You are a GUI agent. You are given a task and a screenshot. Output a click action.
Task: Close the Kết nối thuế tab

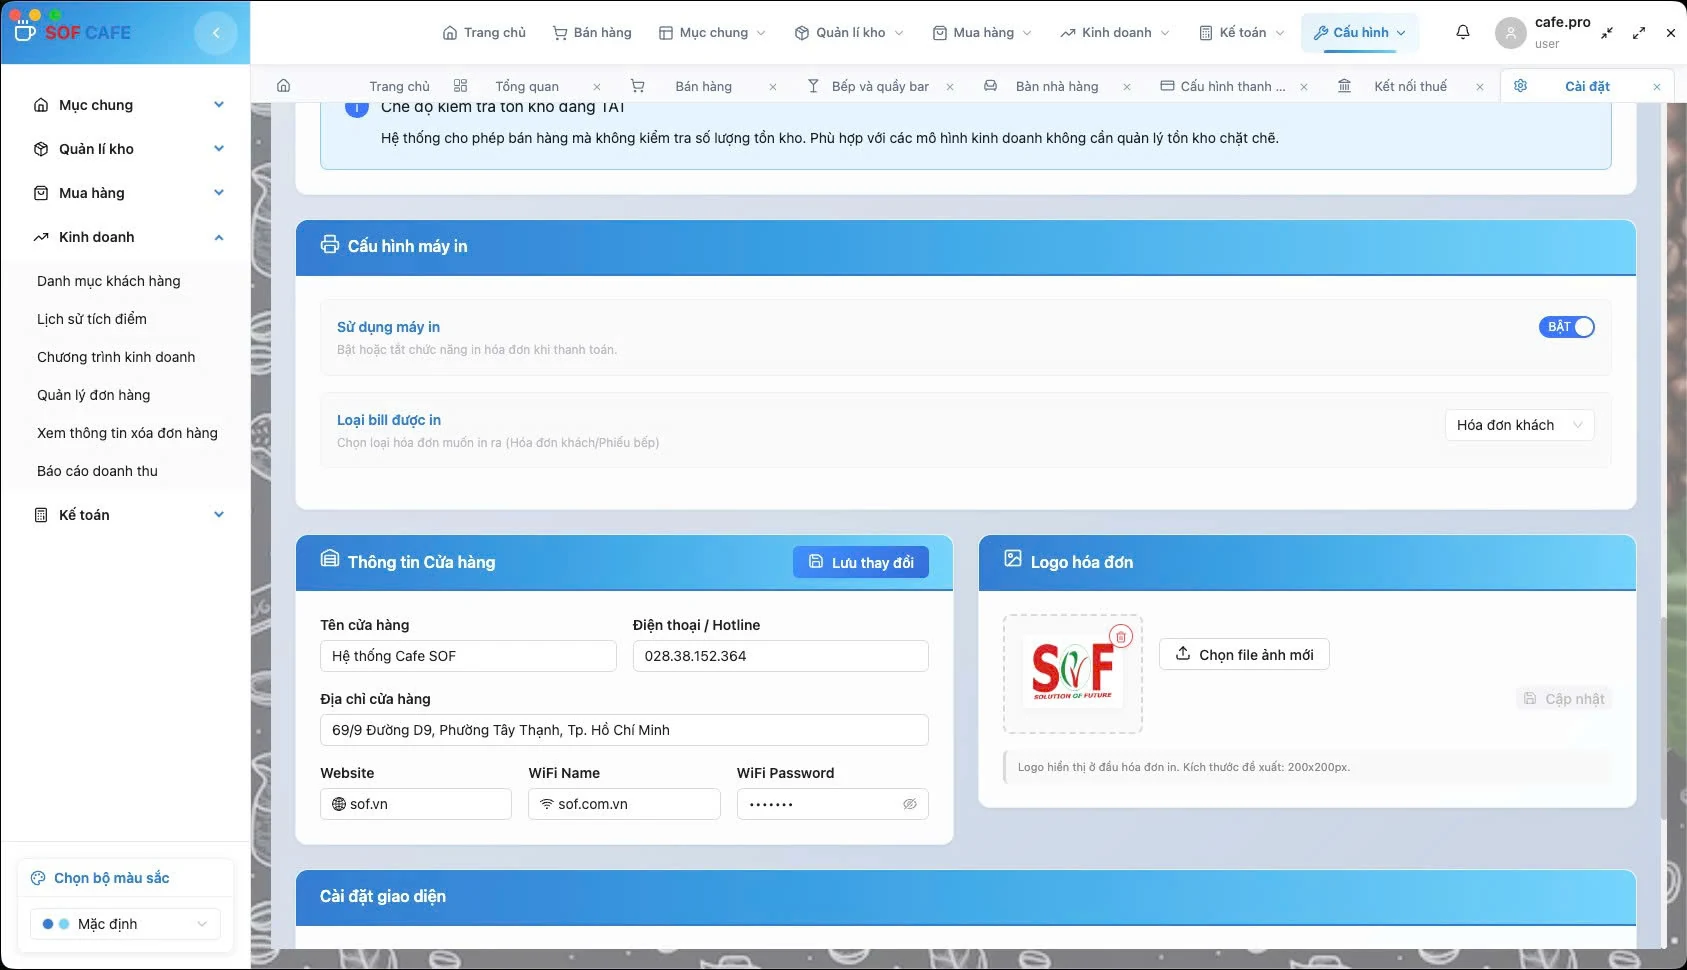1480,87
